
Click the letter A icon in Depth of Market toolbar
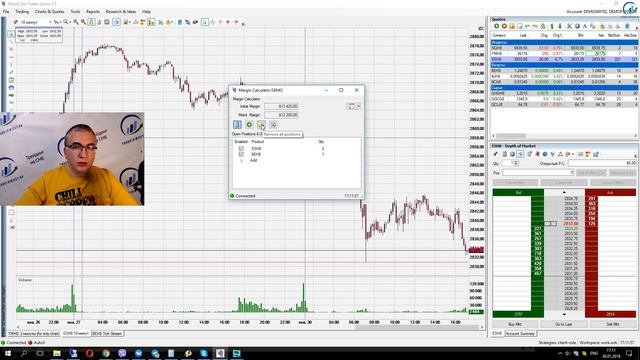(x=560, y=154)
